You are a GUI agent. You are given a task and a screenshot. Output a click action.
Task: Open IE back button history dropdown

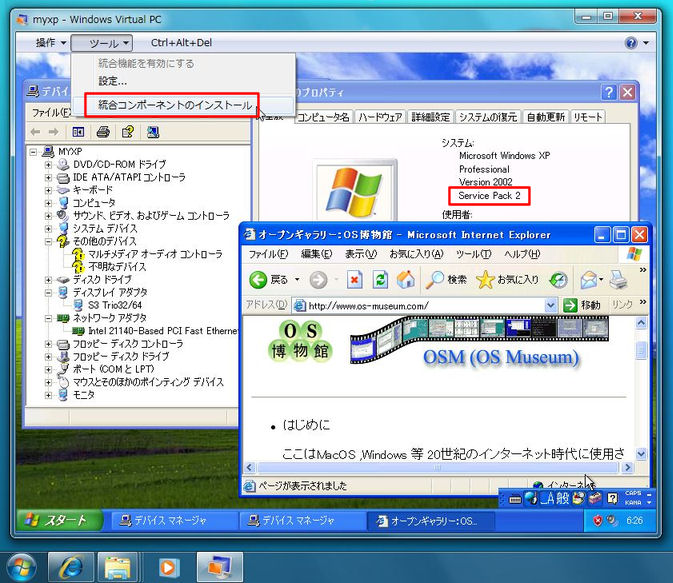[x=297, y=280]
